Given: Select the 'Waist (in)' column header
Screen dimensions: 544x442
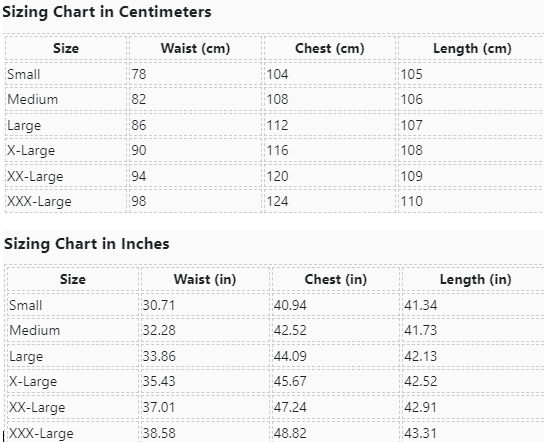Looking at the screenshot, I should point(205,280).
